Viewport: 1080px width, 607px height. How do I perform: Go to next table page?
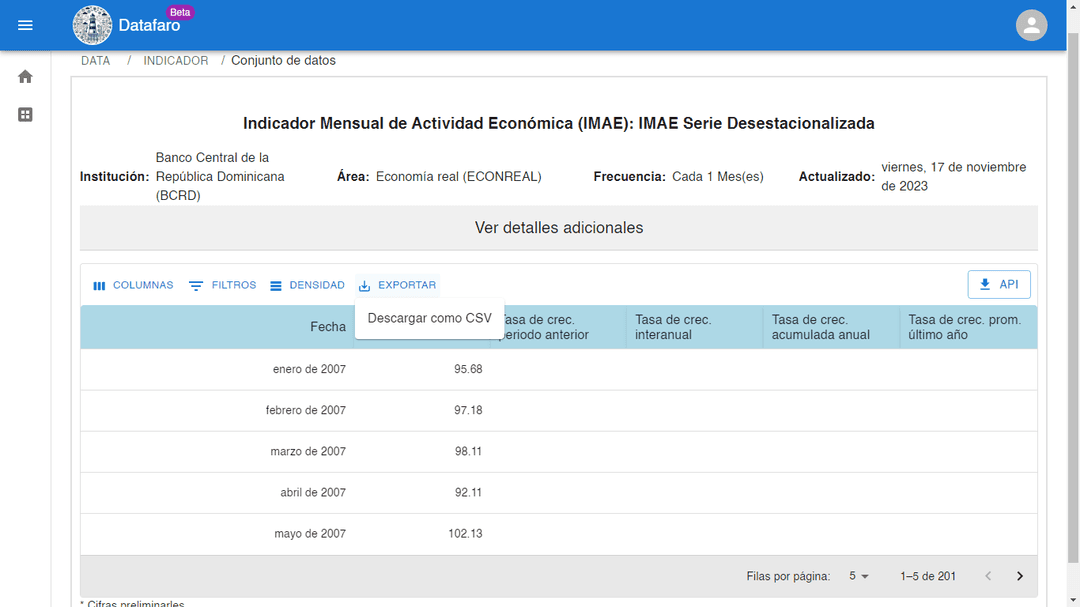pyautogui.click(x=1020, y=576)
